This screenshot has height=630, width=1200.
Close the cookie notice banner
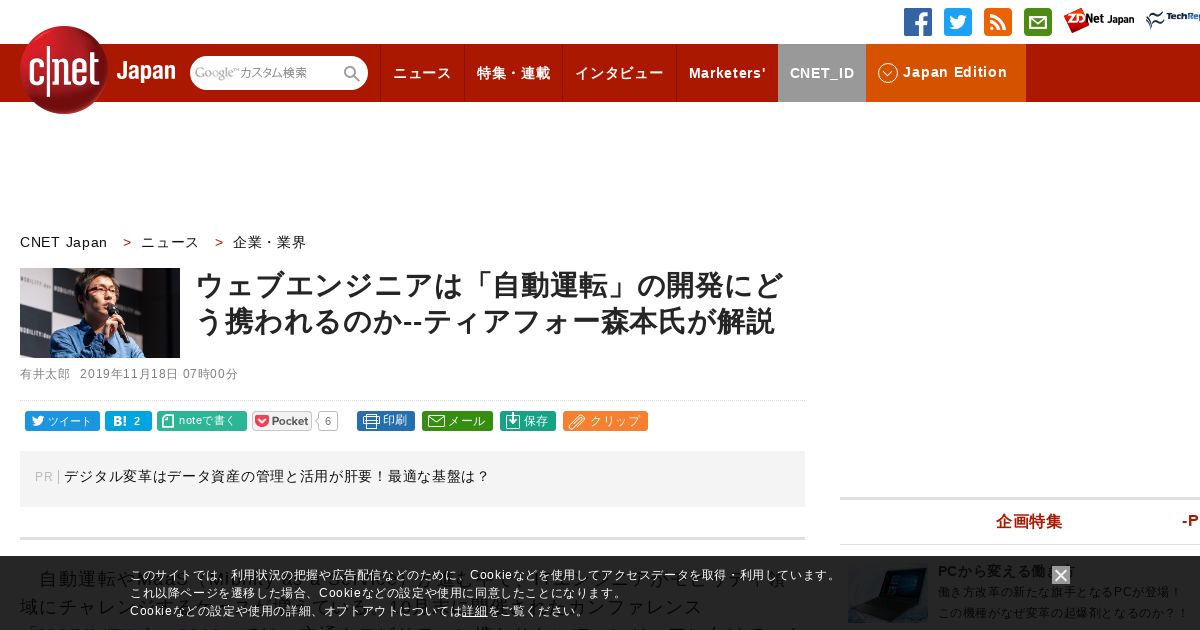coord(1061,575)
